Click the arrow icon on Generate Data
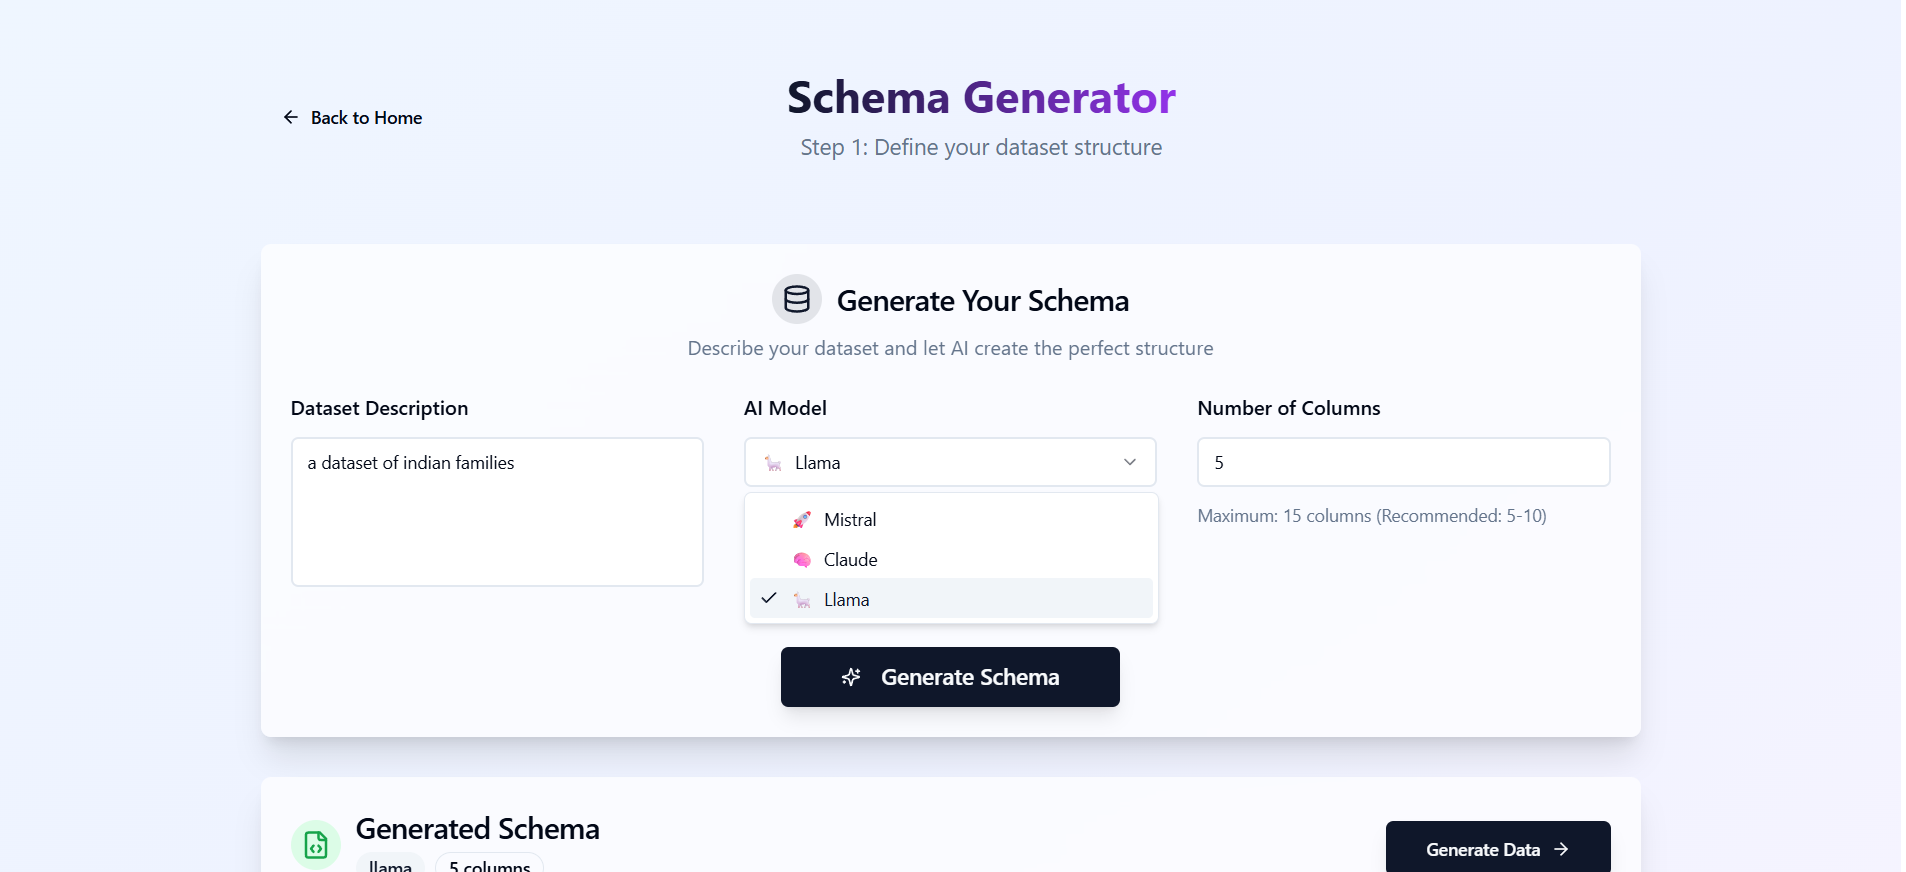1906x872 pixels. tap(1561, 849)
